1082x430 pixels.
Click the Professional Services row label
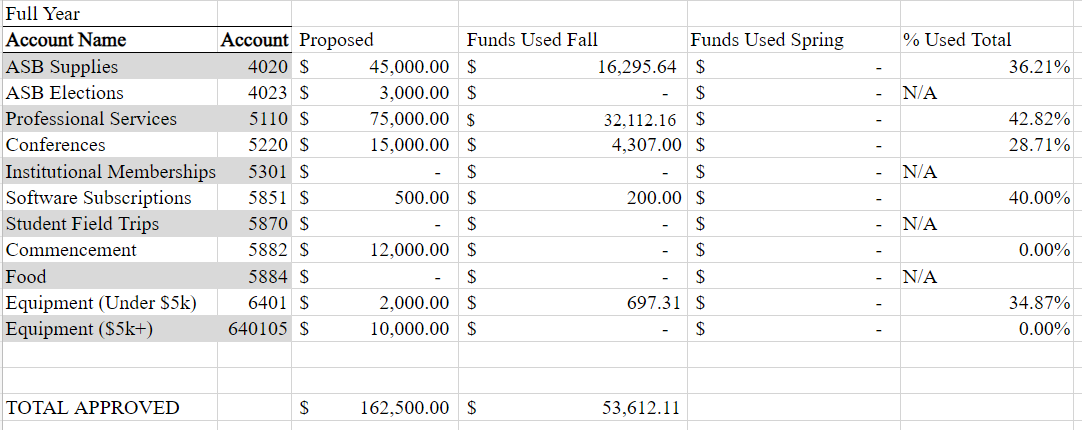(110, 119)
